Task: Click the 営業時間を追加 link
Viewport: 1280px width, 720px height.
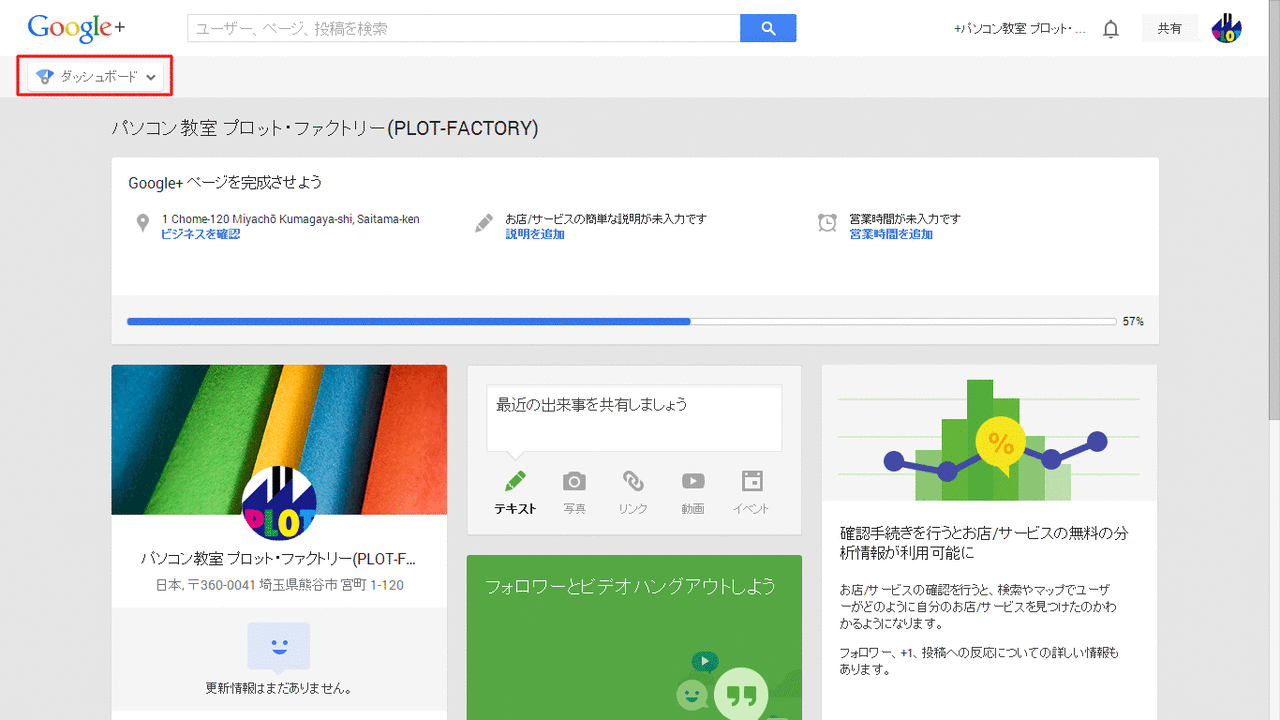Action: coord(890,234)
